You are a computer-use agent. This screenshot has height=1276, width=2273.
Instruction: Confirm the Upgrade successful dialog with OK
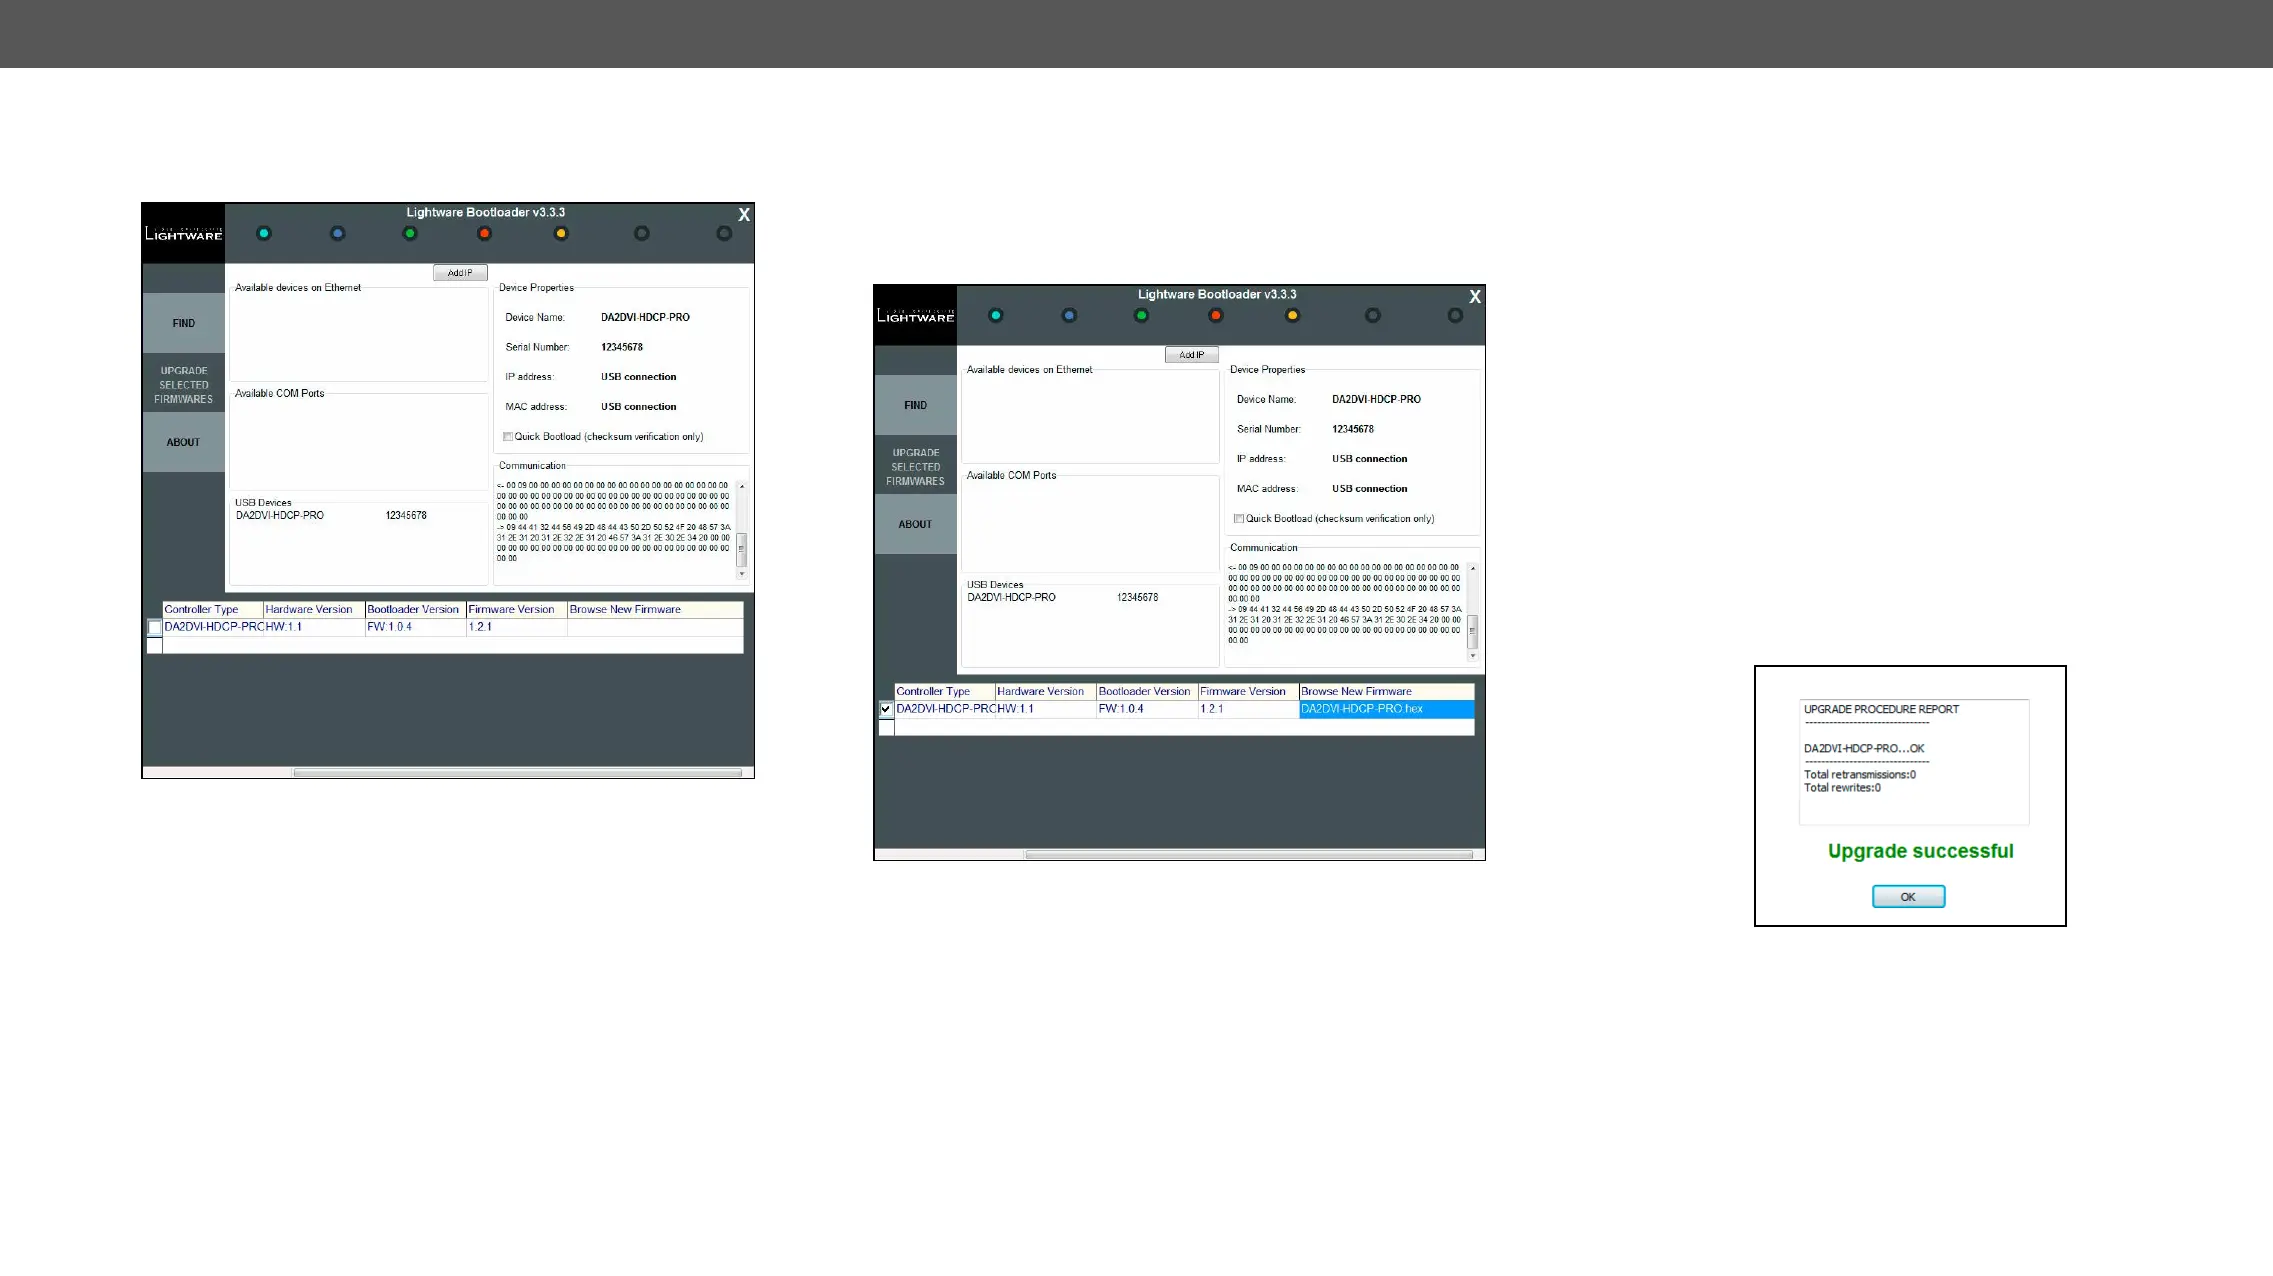click(1908, 897)
